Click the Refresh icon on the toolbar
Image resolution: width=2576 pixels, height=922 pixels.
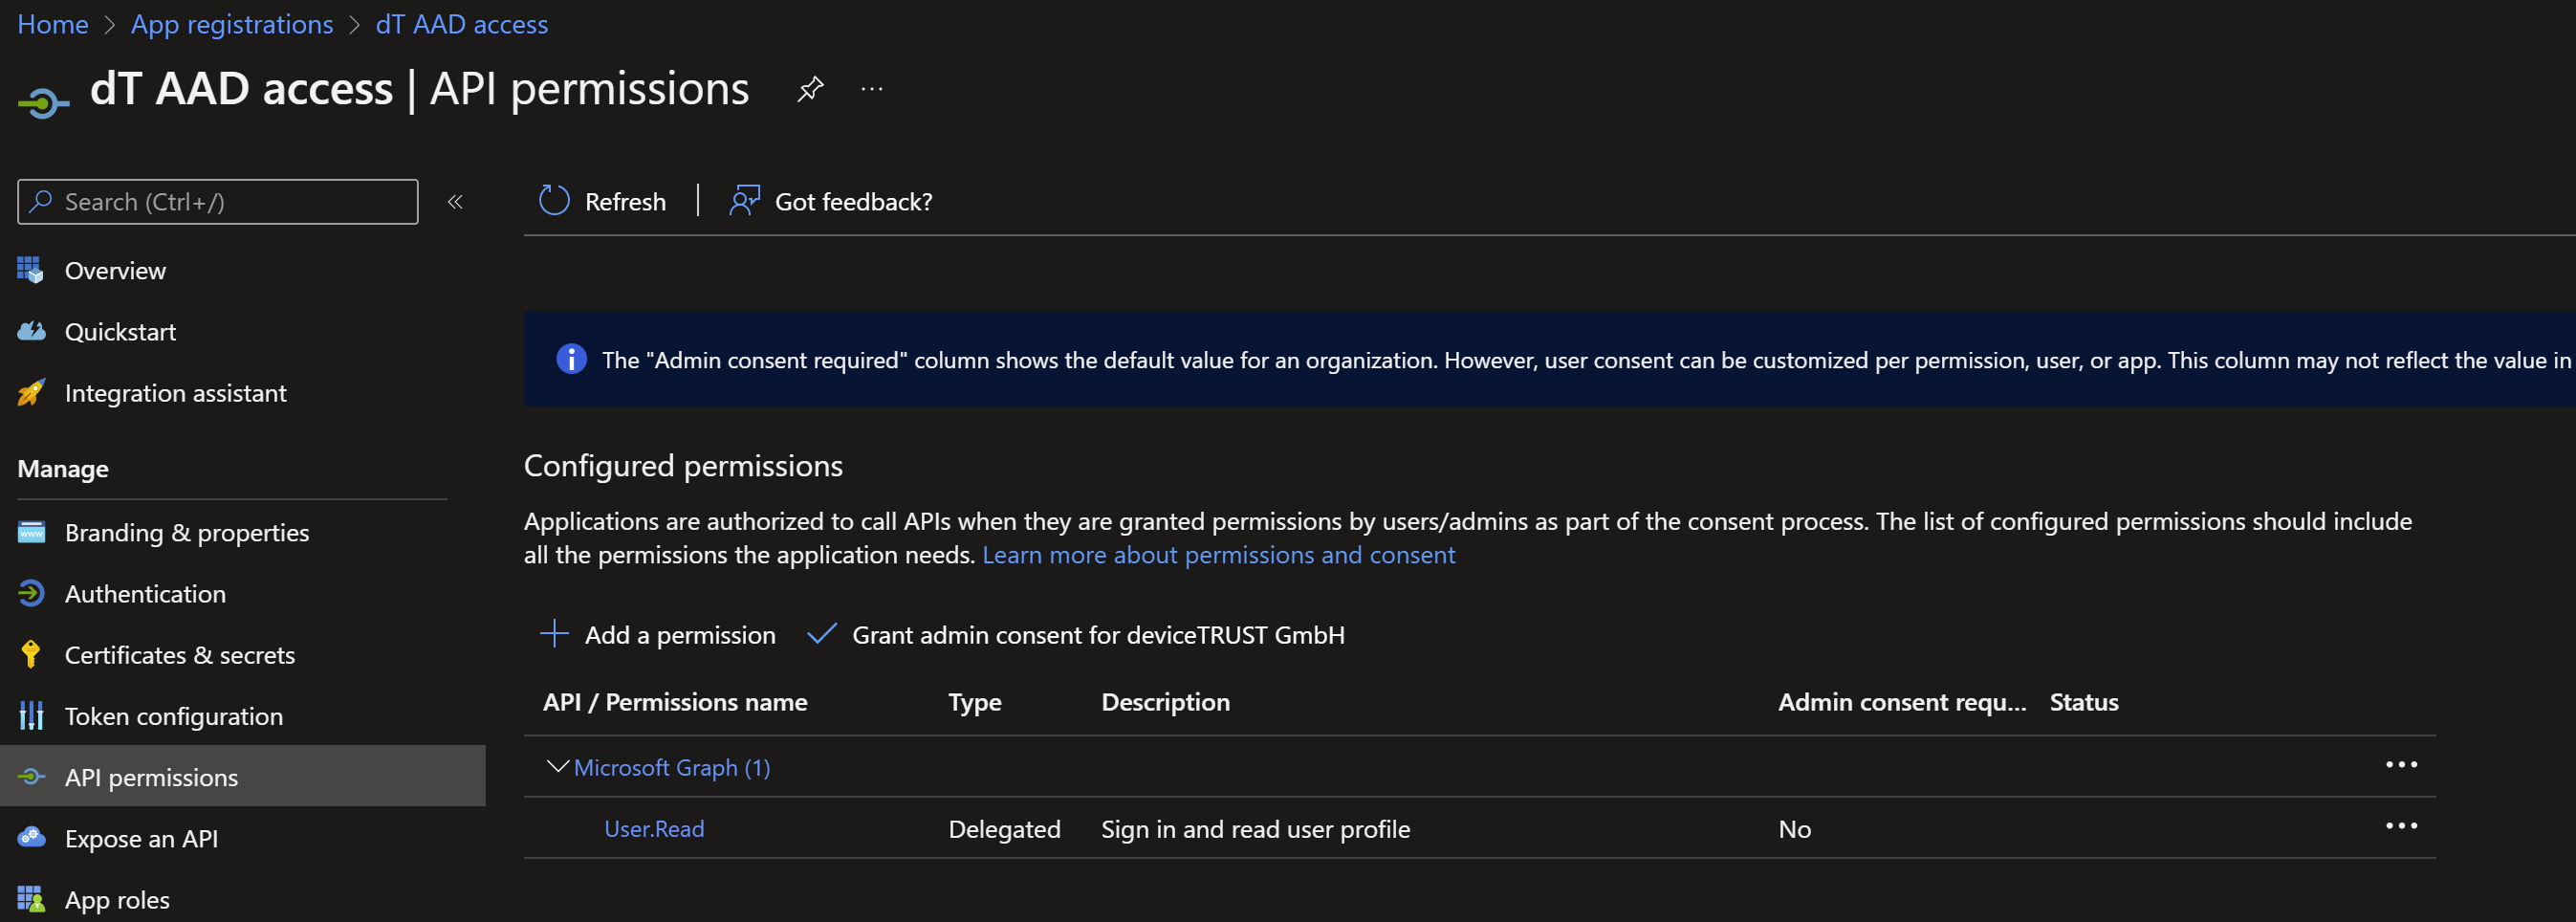point(553,200)
